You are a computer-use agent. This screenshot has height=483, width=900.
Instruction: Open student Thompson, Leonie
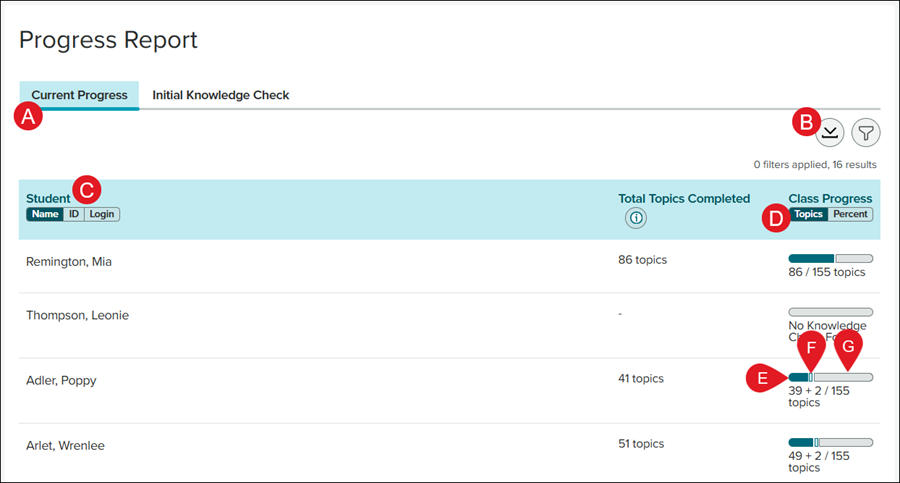77,315
